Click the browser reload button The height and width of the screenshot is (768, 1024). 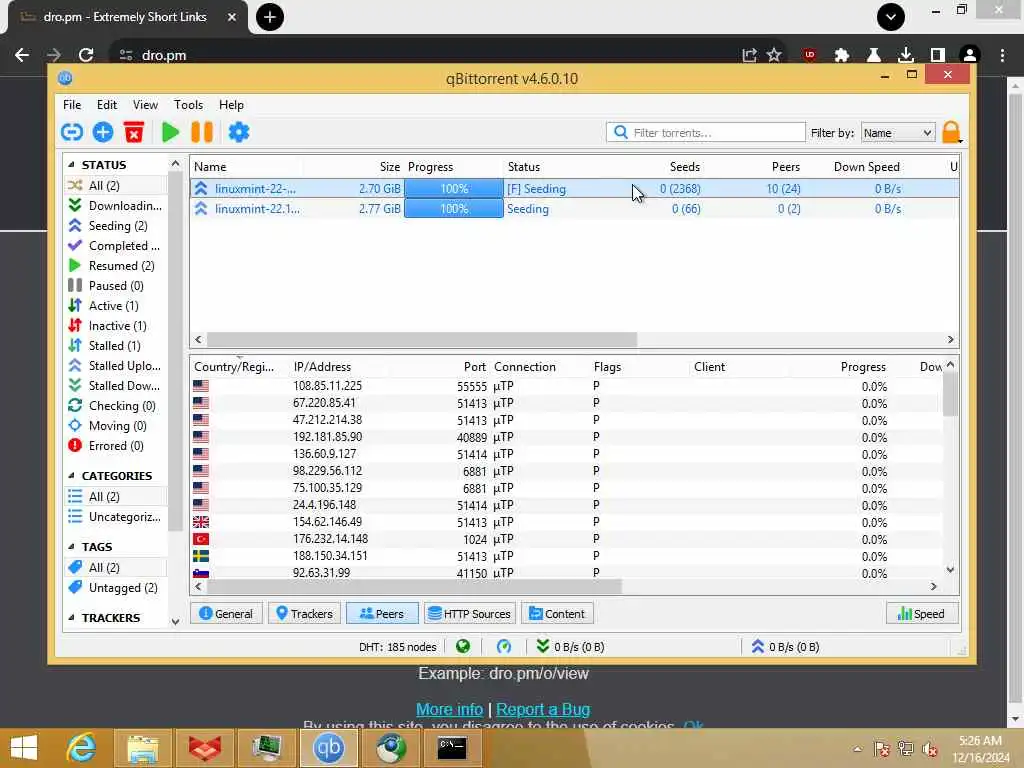(86, 55)
